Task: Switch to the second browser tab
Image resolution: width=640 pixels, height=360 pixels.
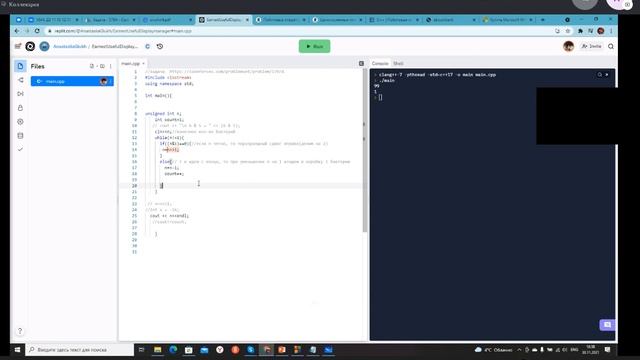Action: 53,20
